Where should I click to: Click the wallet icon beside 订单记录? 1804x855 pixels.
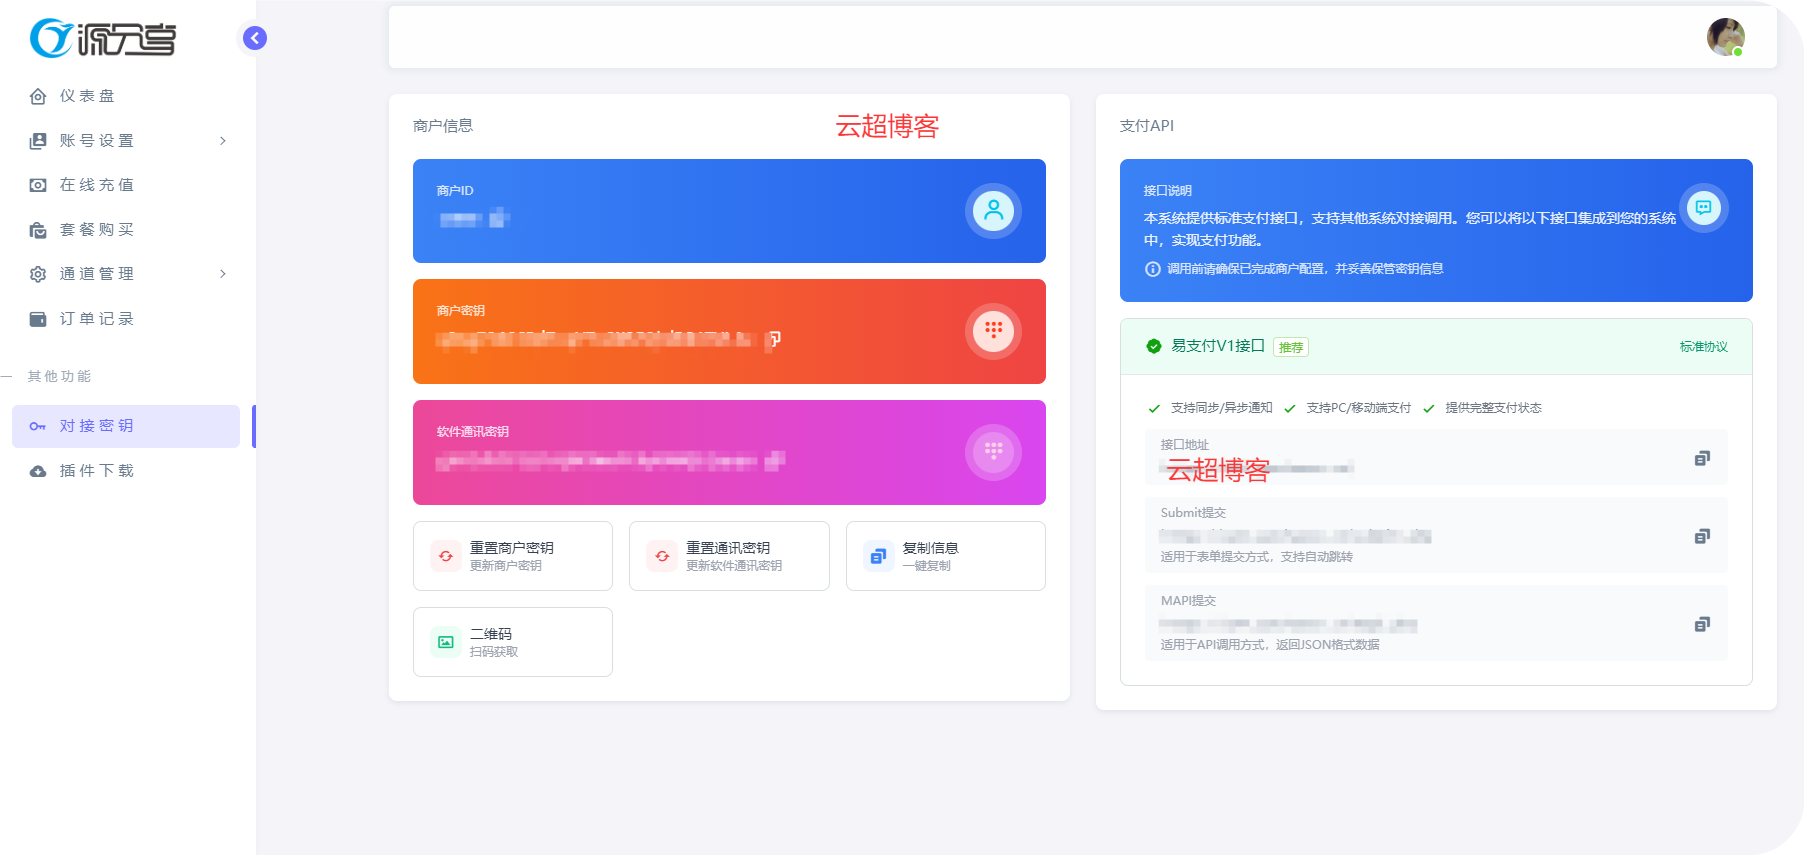click(x=38, y=319)
